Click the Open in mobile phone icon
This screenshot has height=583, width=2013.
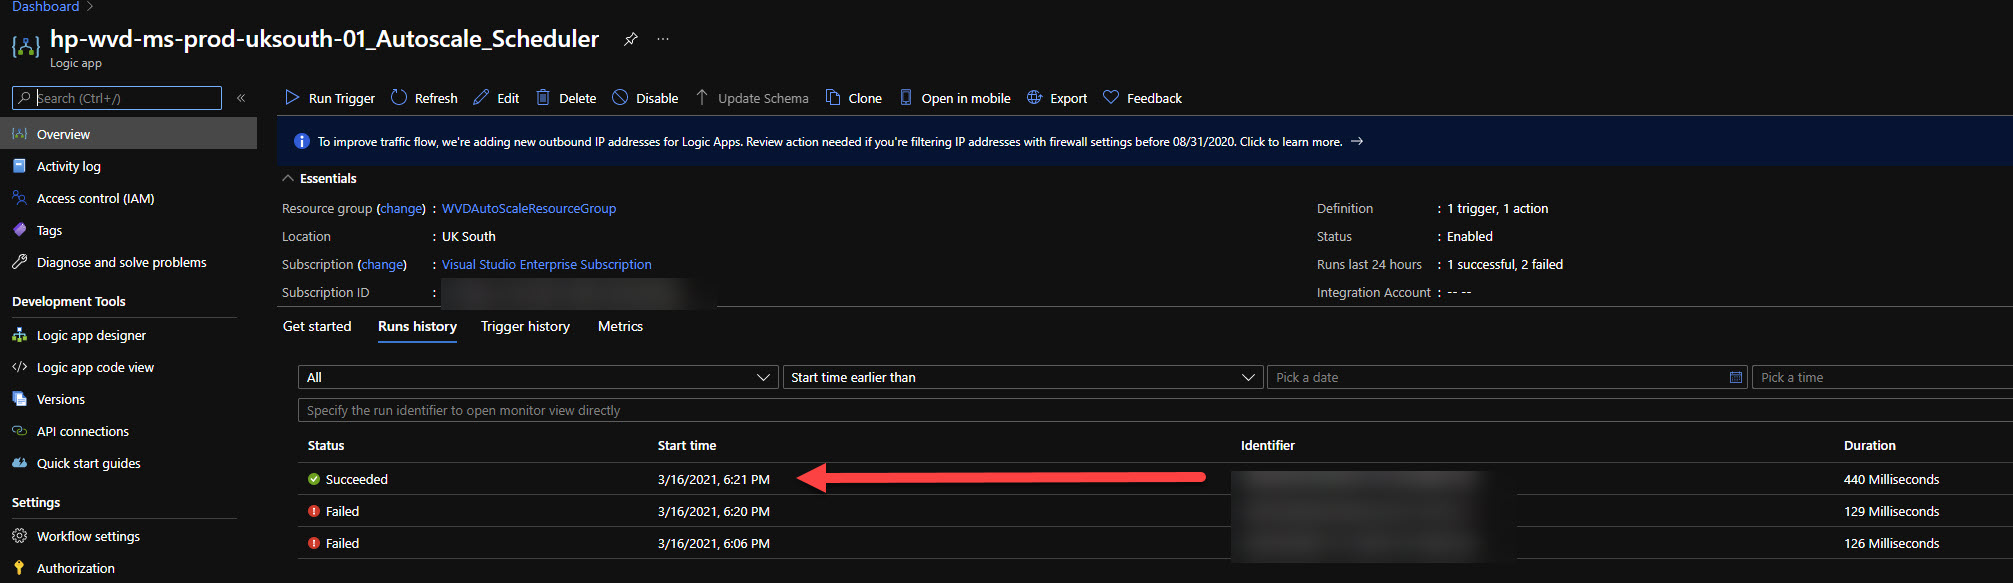tap(905, 97)
